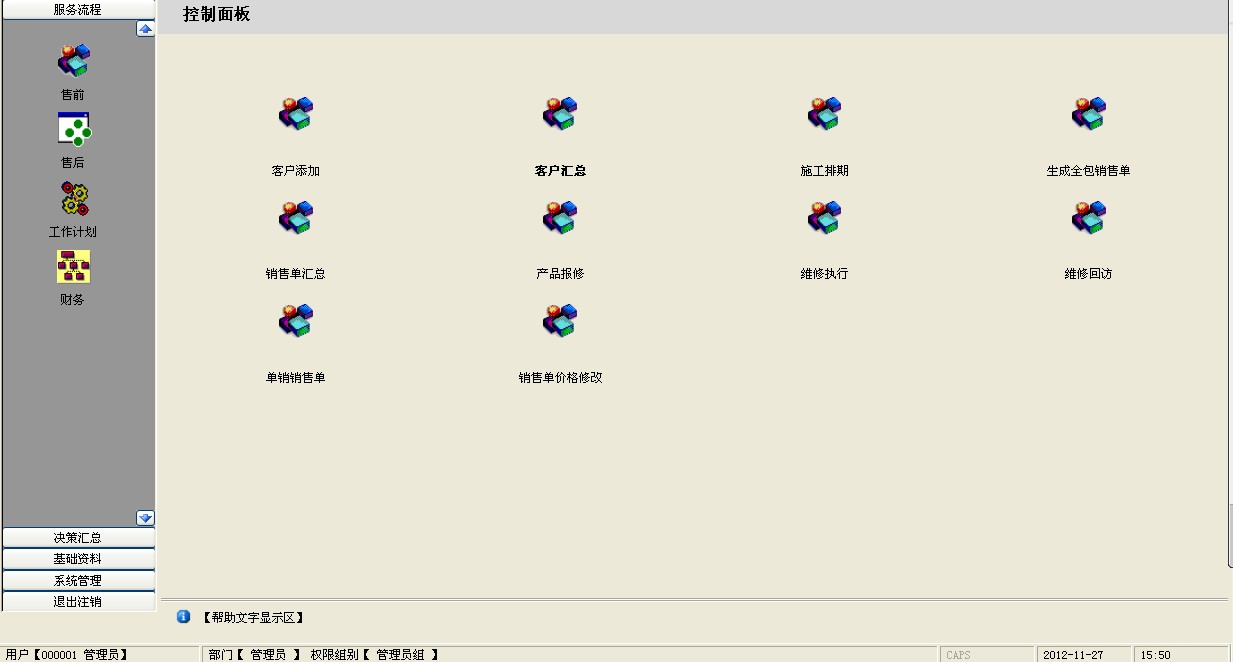Click the 单销销售单 icon
The image size is (1233, 662).
pyautogui.click(x=296, y=321)
